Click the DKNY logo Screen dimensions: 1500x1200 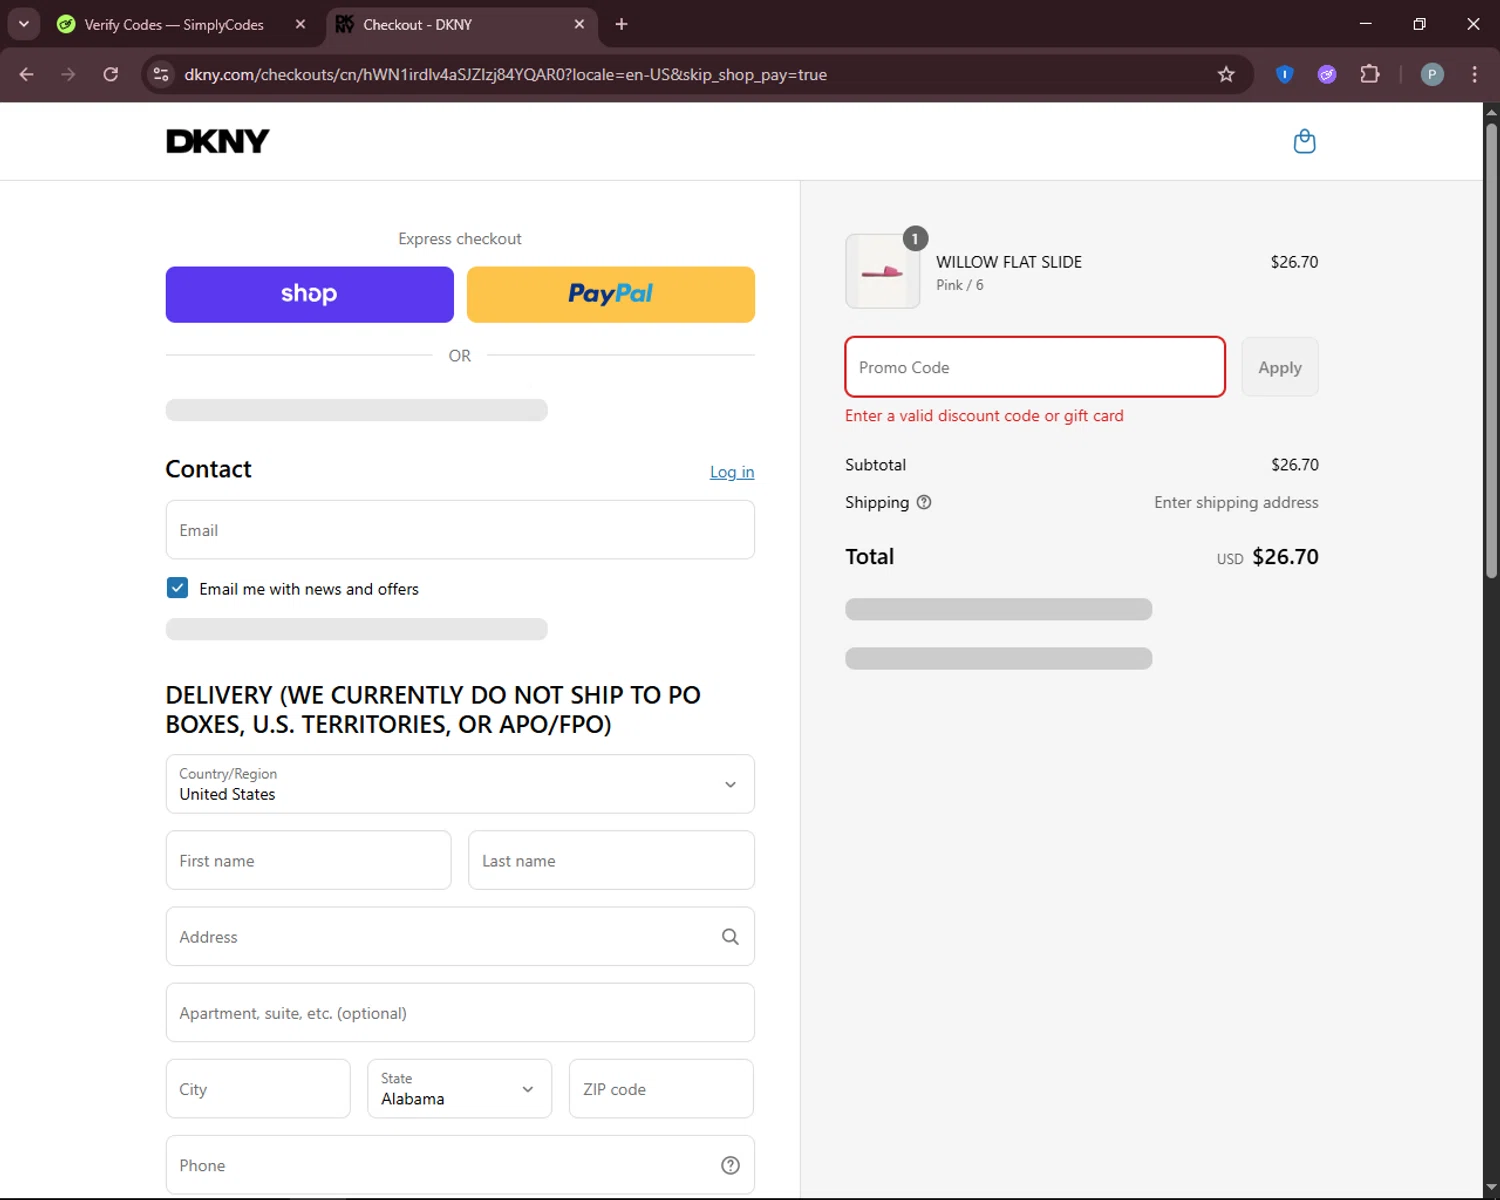pyautogui.click(x=217, y=141)
